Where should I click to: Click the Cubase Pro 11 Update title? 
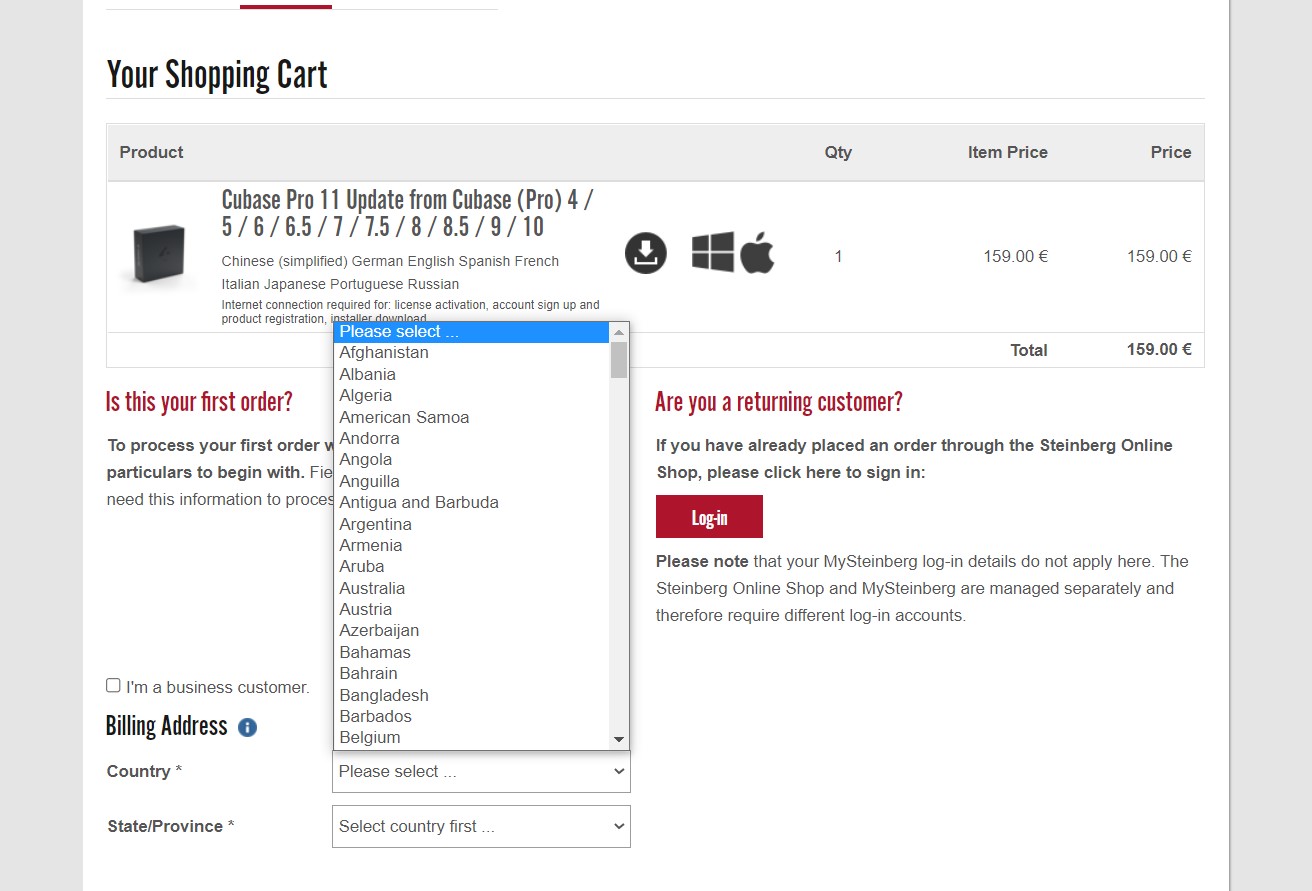pyautogui.click(x=407, y=213)
